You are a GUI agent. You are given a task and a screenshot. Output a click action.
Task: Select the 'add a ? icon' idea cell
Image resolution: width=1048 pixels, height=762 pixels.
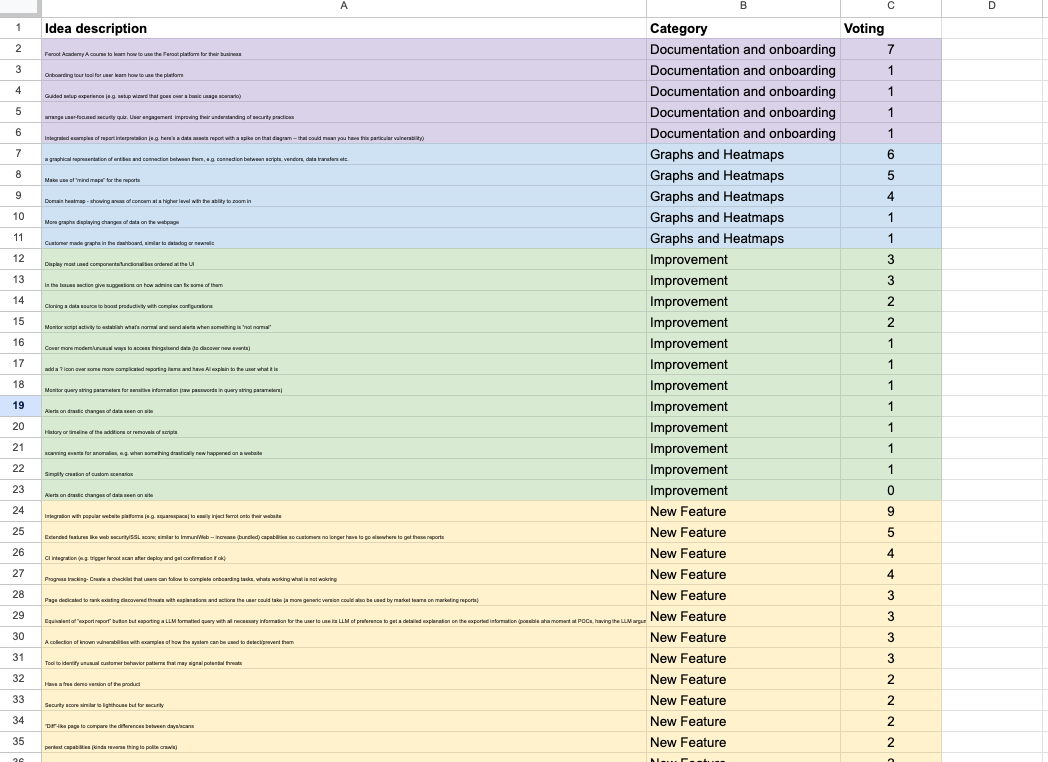coord(344,364)
